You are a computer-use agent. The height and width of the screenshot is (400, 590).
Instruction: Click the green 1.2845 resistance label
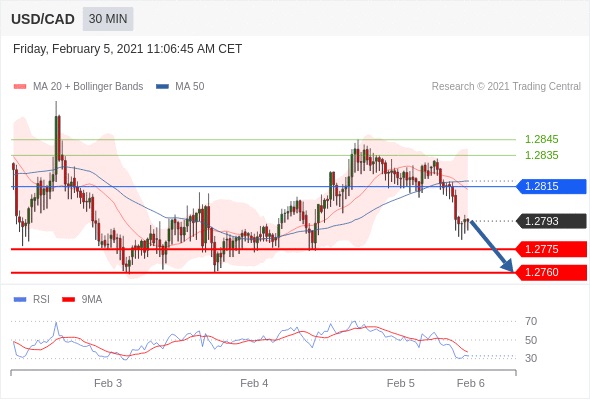pyautogui.click(x=541, y=139)
